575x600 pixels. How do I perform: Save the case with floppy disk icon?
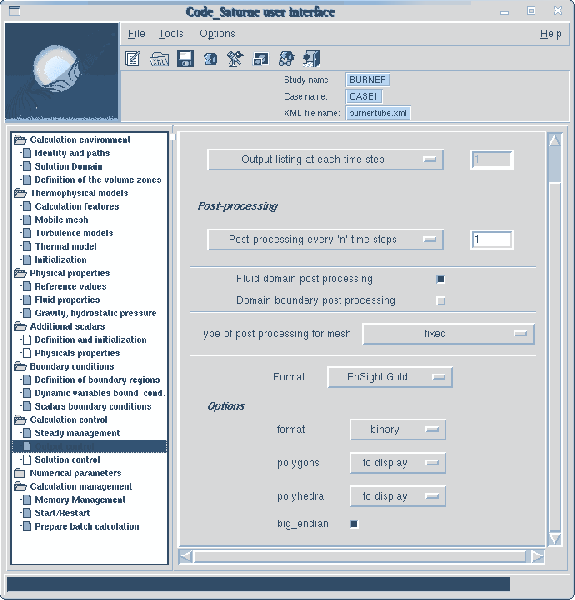186,59
